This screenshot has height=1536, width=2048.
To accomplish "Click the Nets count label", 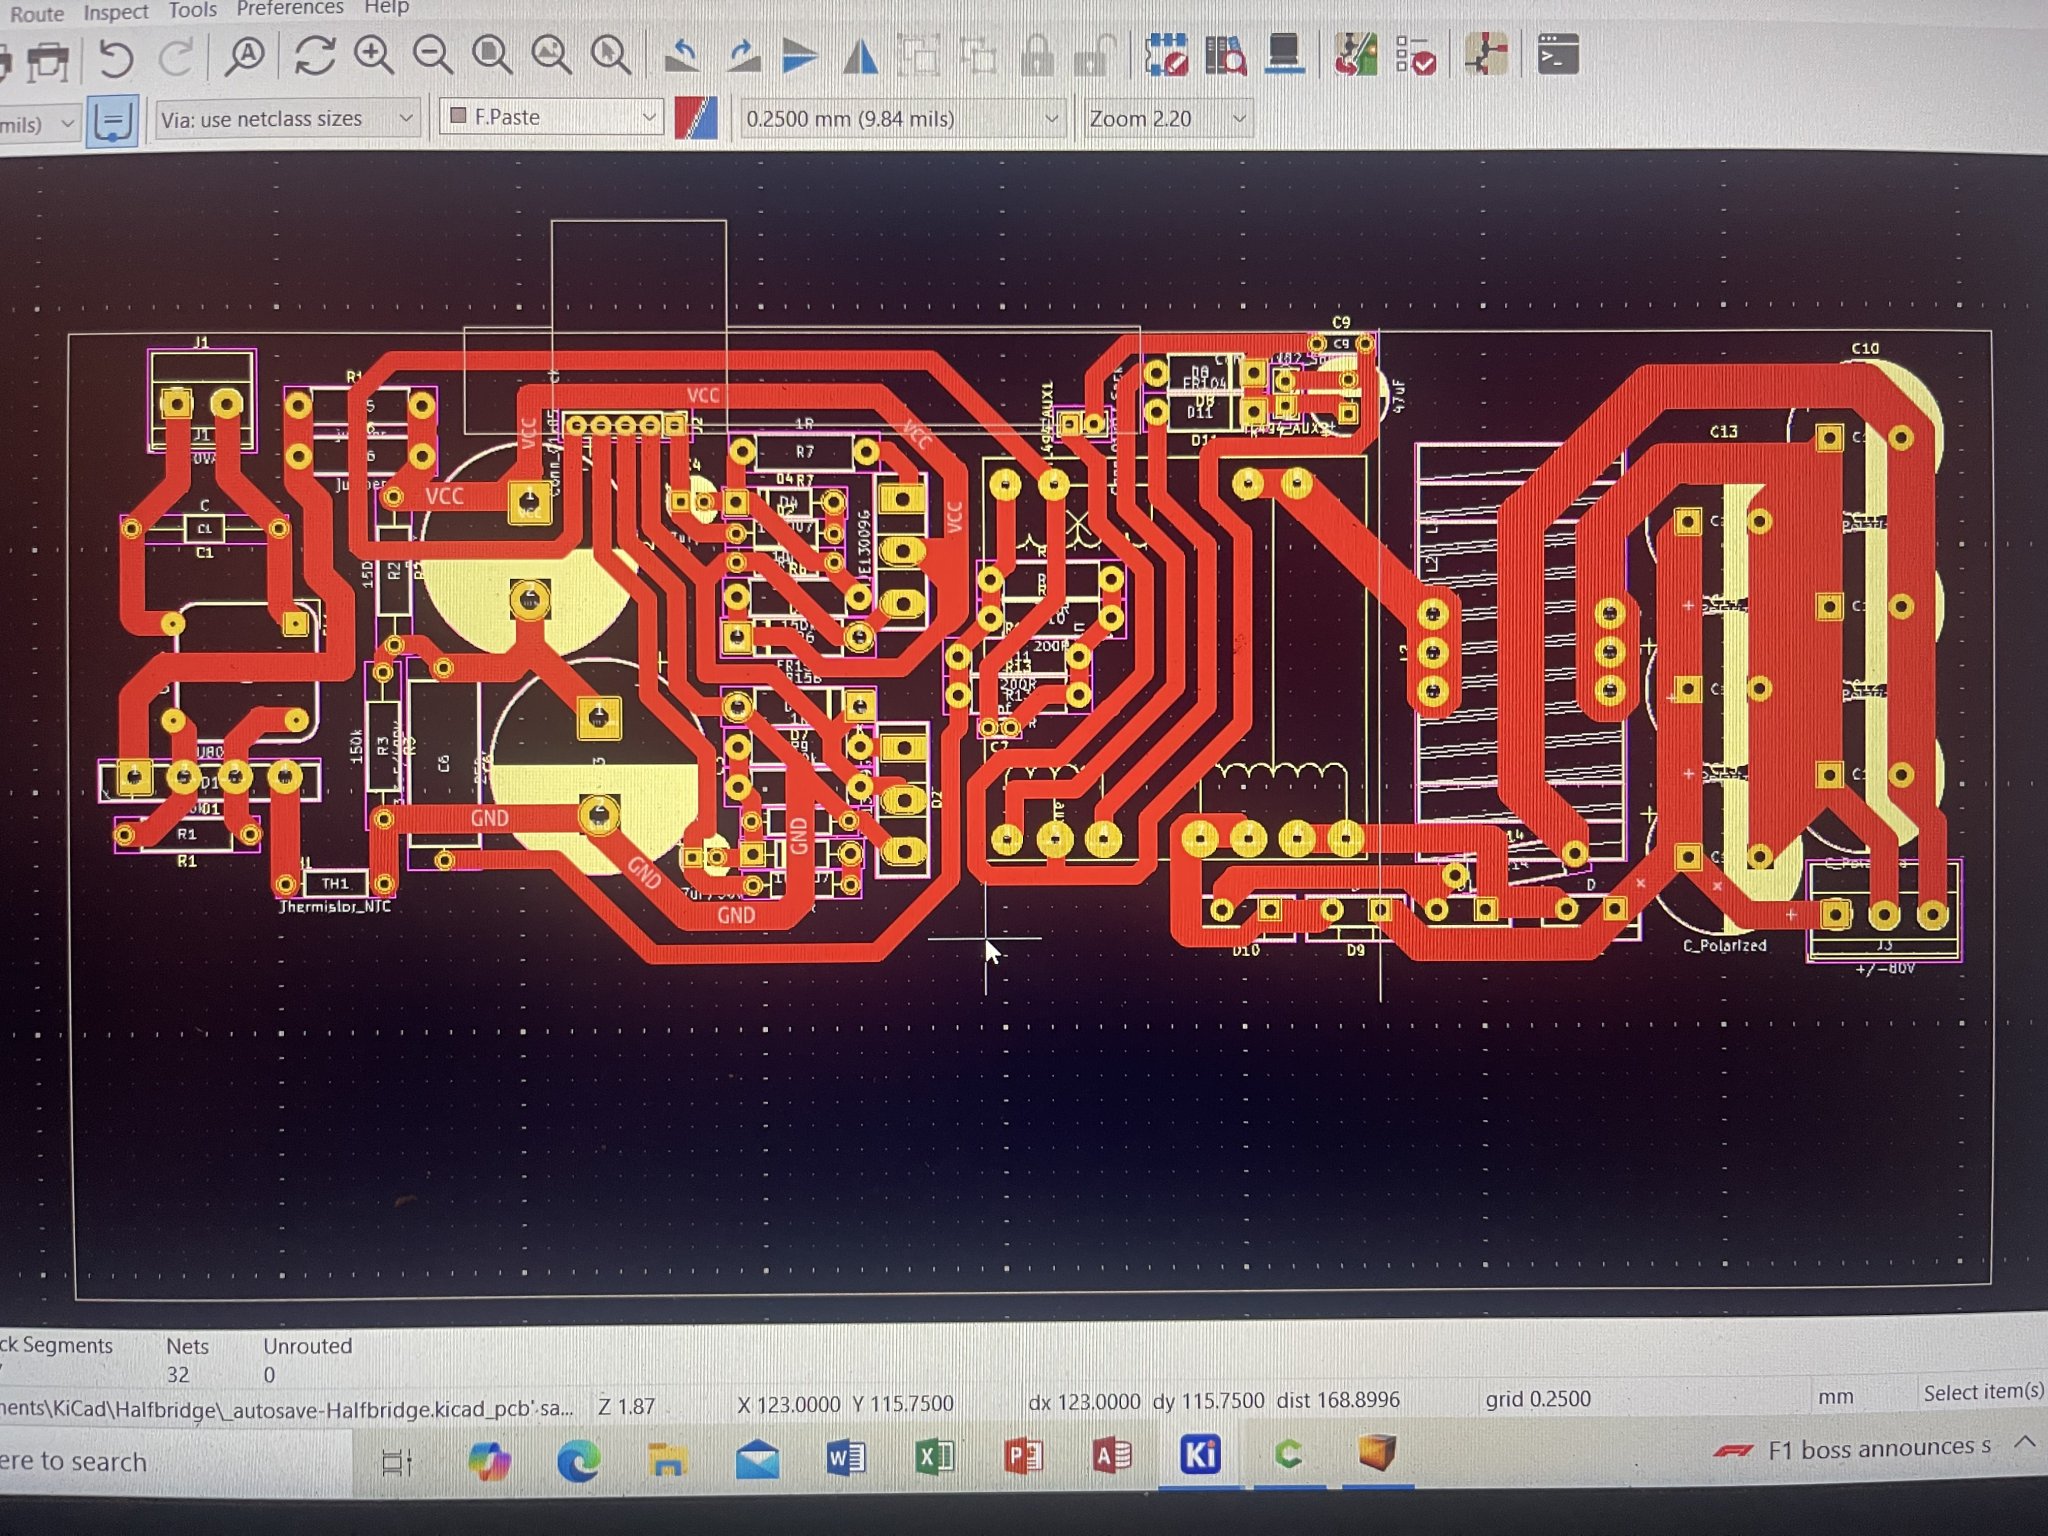I will (187, 1346).
